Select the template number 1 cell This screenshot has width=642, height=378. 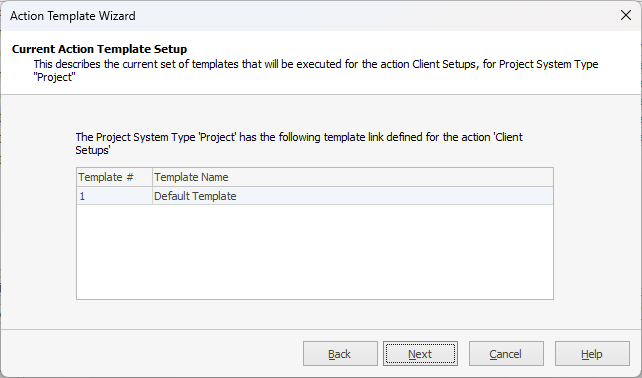click(114, 196)
